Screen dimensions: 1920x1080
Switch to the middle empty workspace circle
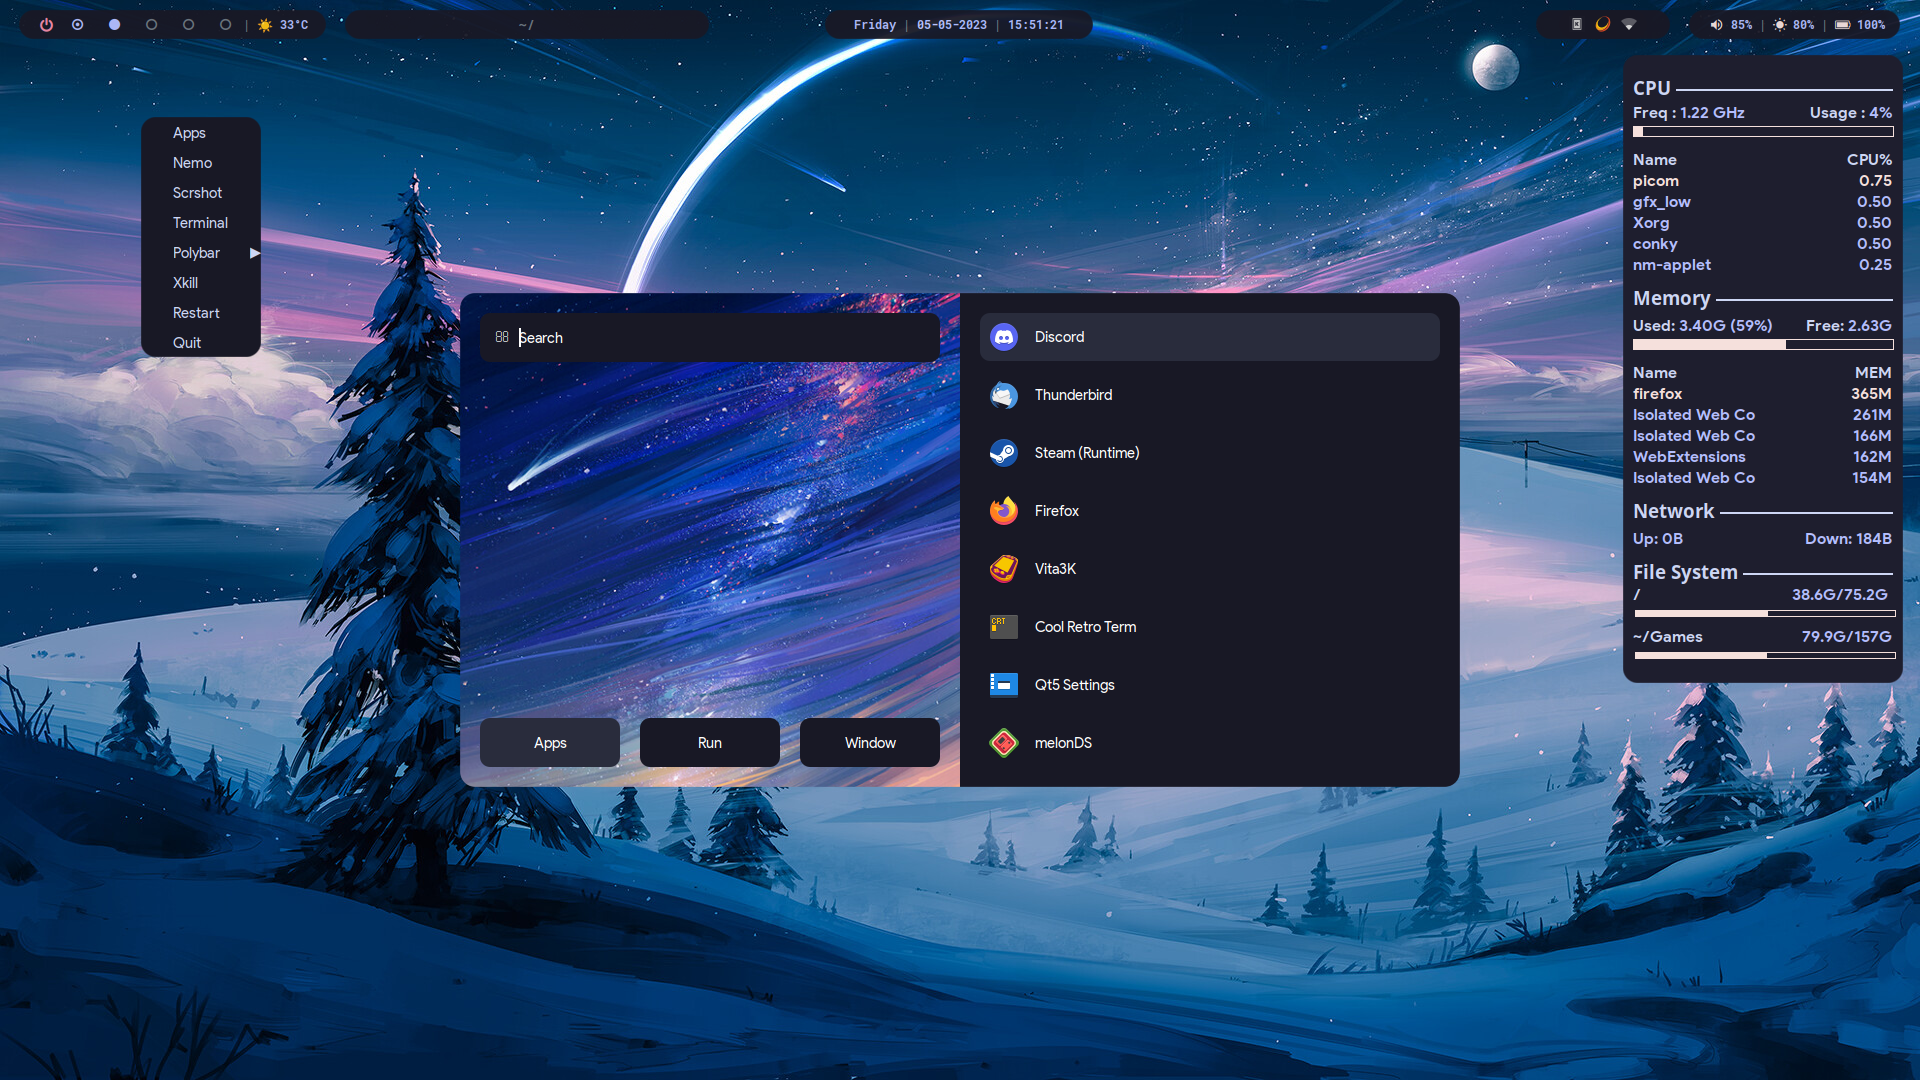(x=189, y=25)
